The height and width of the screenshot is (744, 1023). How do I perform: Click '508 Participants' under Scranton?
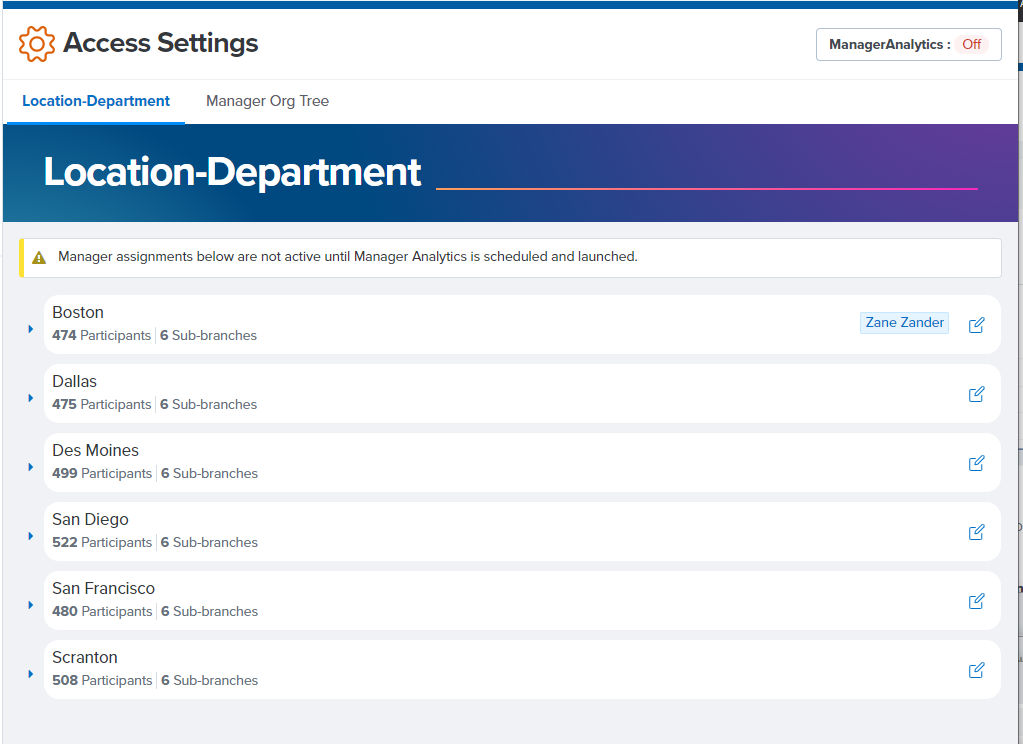point(102,681)
